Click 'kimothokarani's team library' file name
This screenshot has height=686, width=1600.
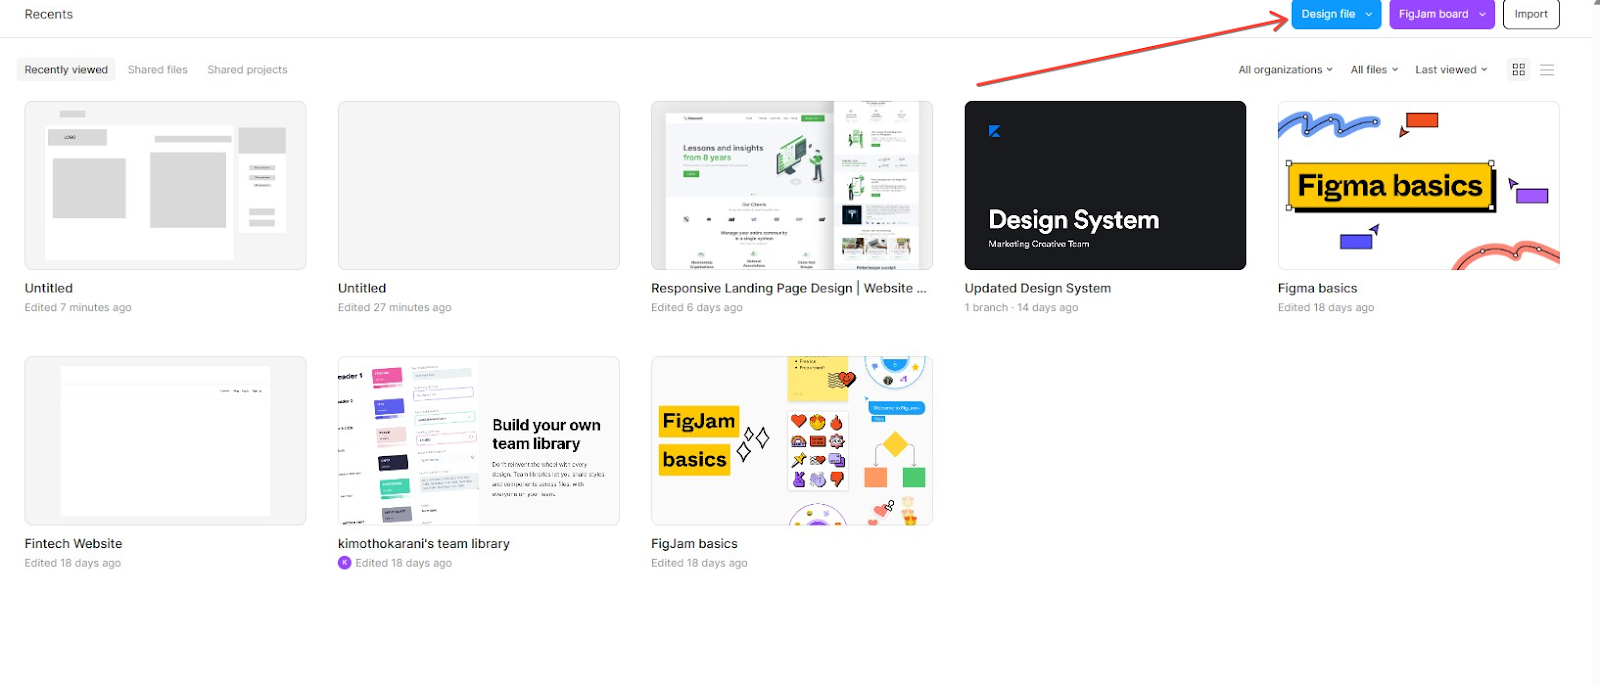424,544
